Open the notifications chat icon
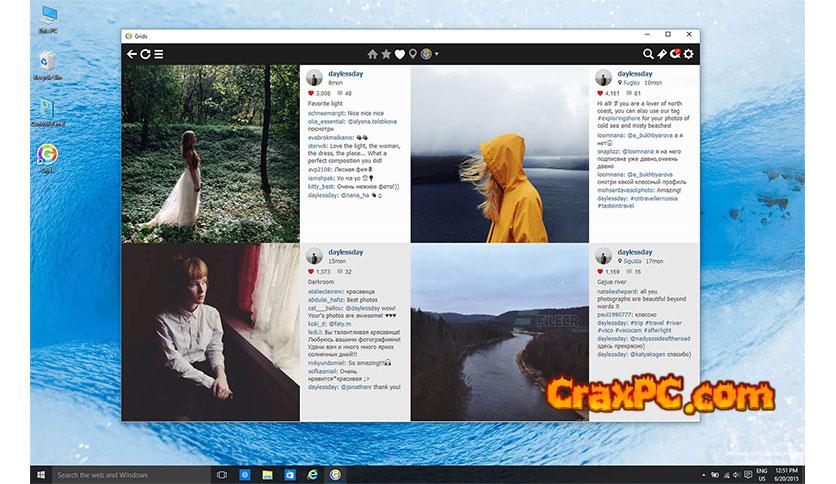Screen dimensions: 836x484 [x=675, y=54]
